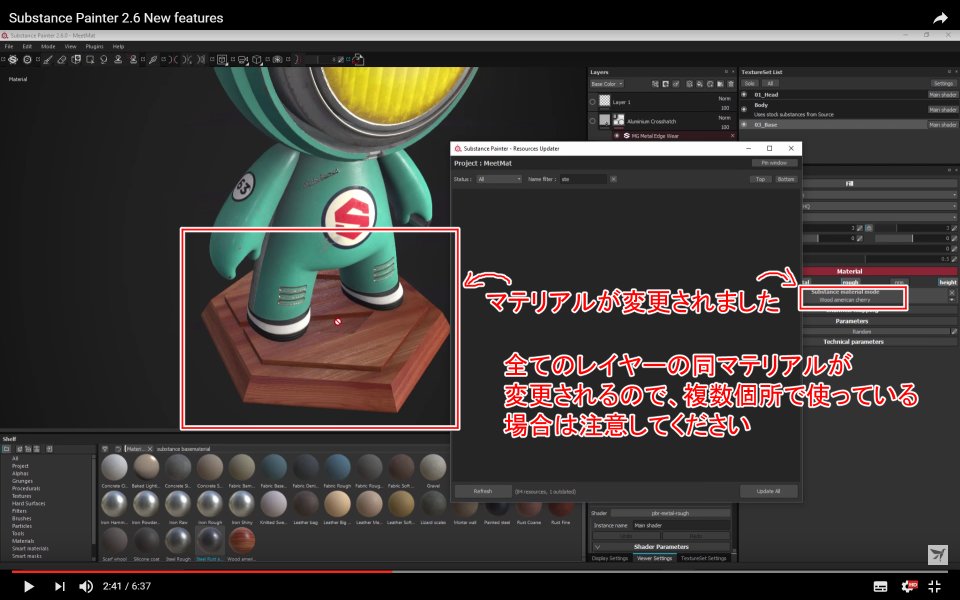960x600 pixels.
Task: Click the Update All button
Action: coord(768,491)
